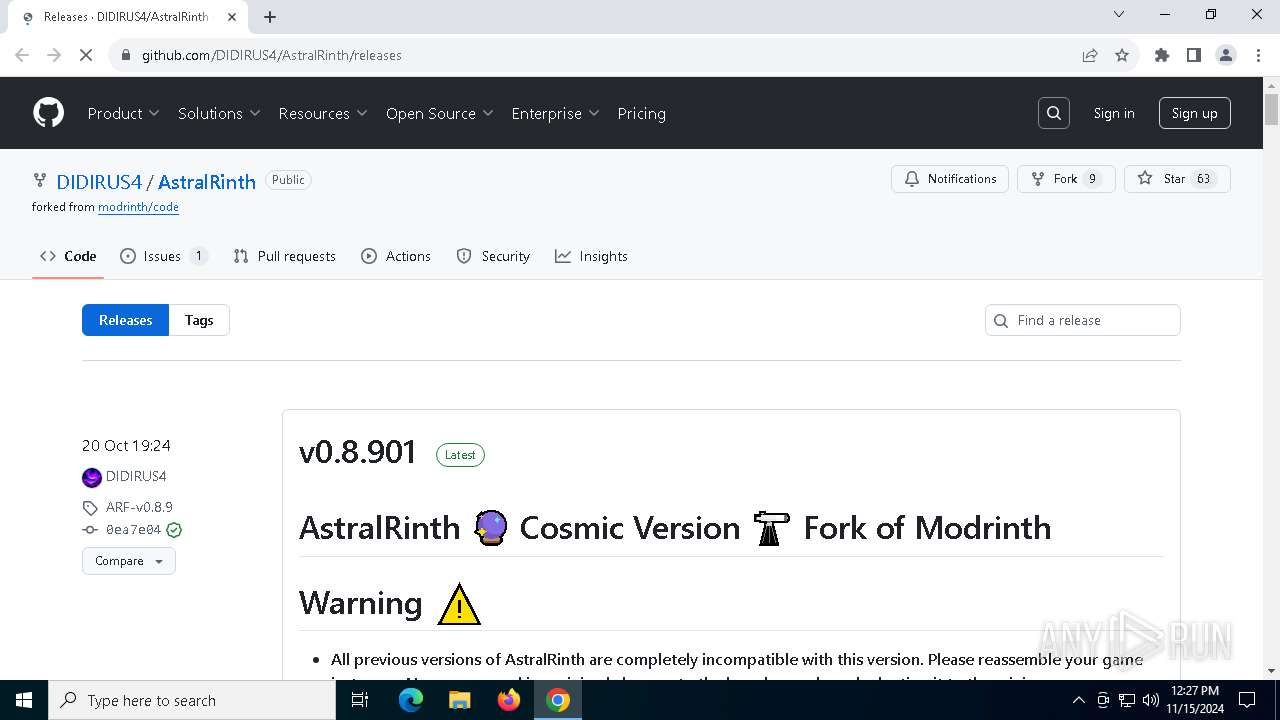
Task: Open Chrome tab search dropdown
Action: point(1119,15)
